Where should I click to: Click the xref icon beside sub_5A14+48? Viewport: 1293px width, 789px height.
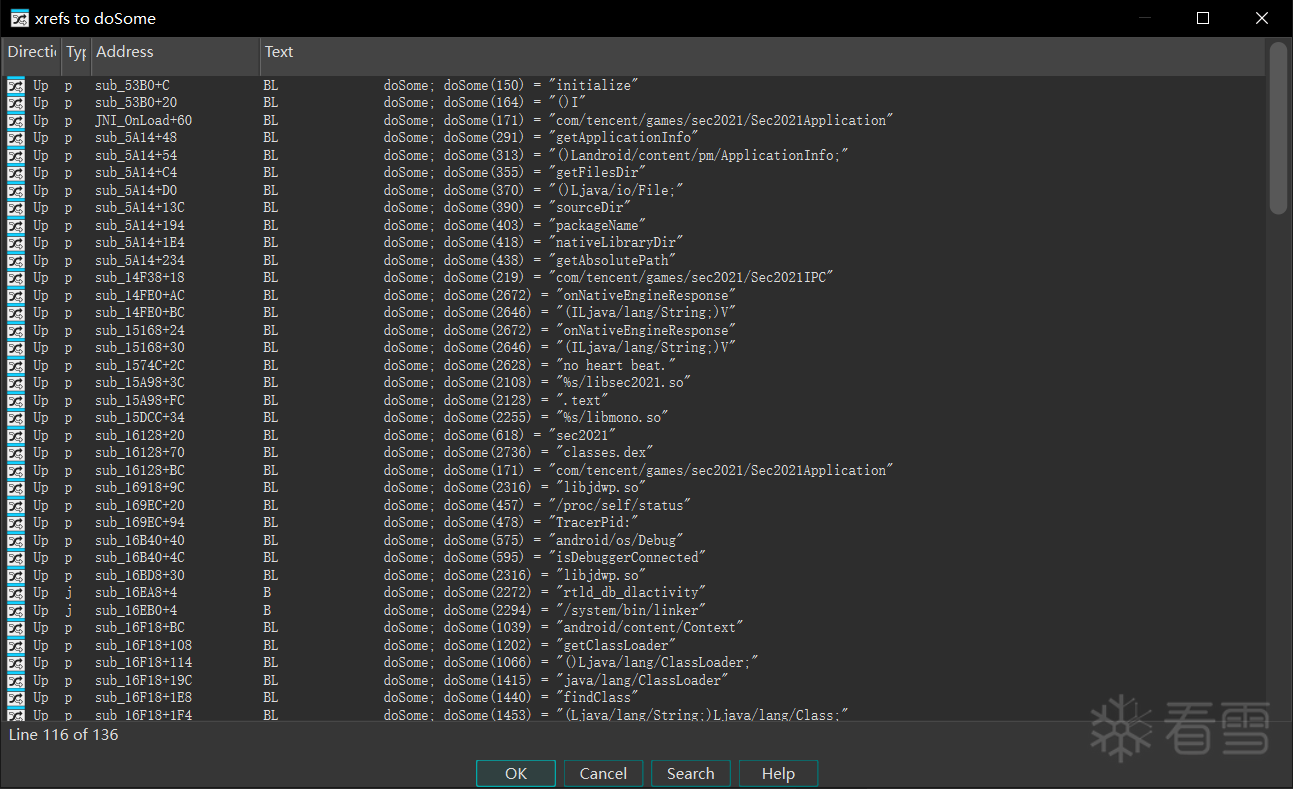[x=16, y=138]
